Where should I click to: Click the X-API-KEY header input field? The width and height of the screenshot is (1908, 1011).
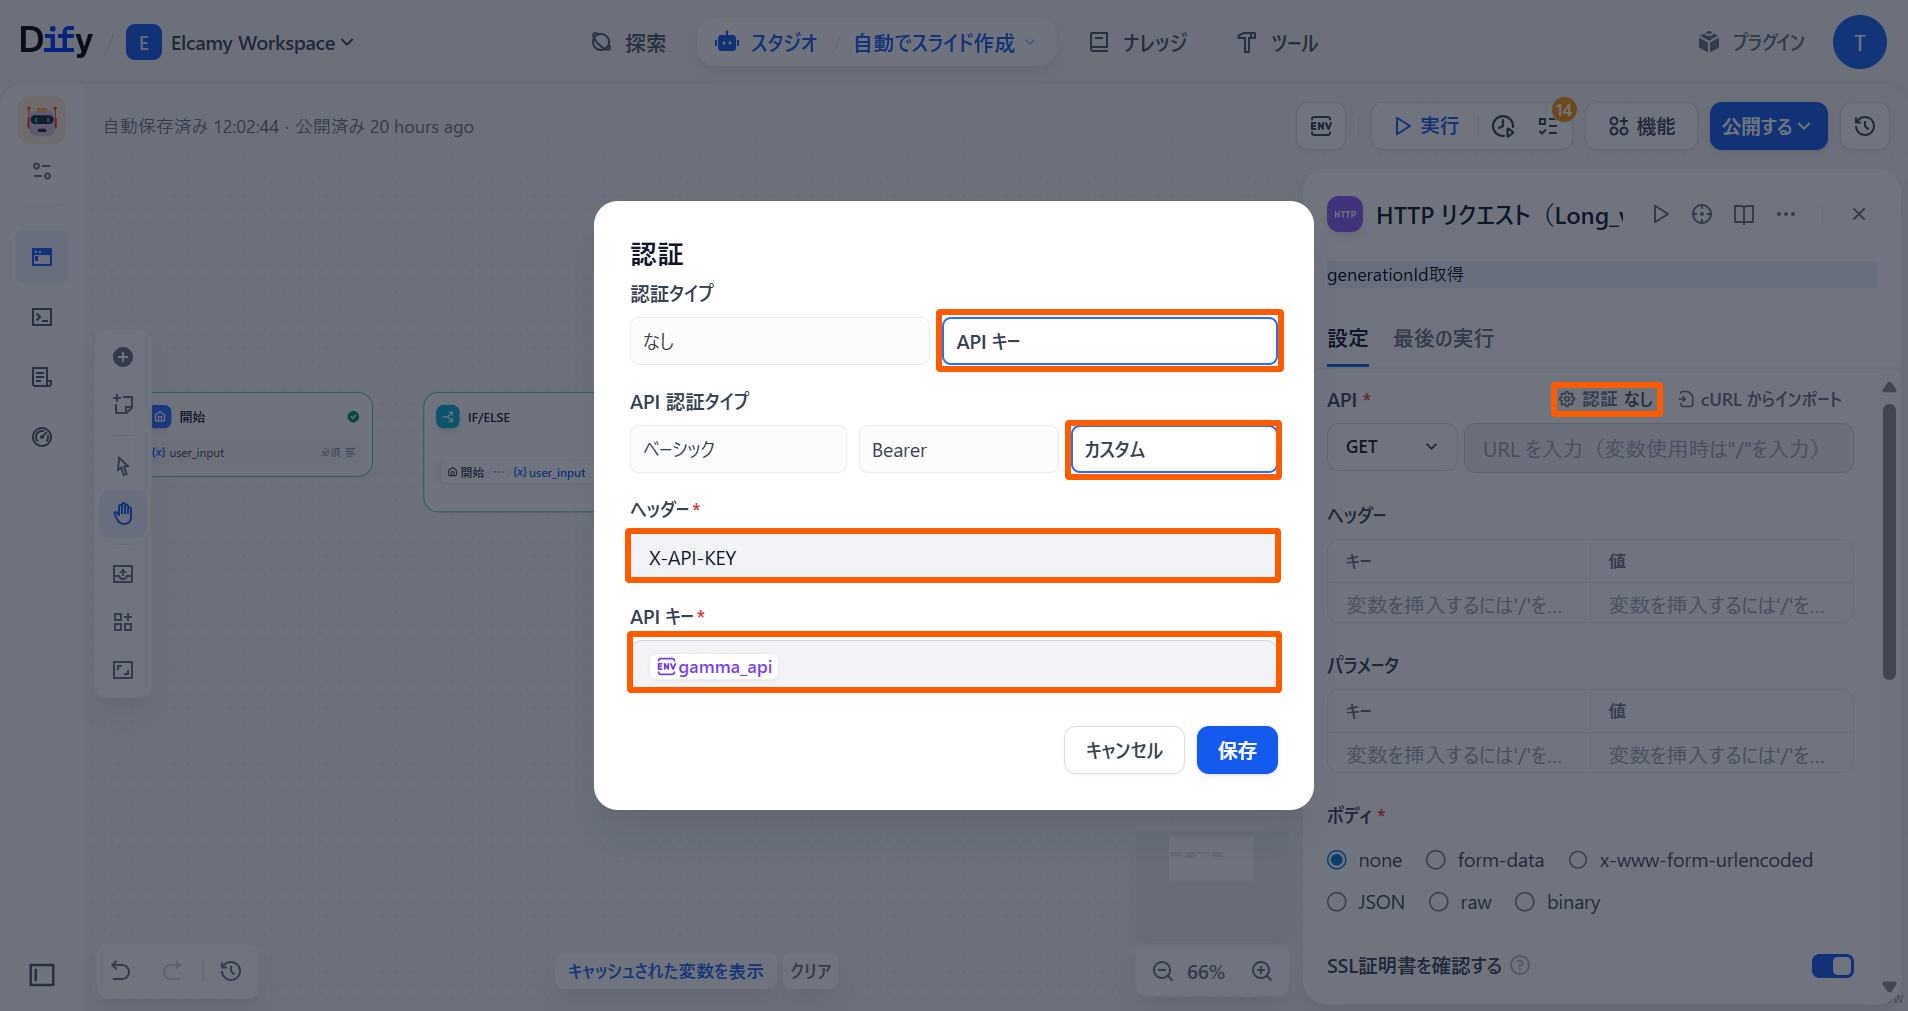pyautogui.click(x=952, y=556)
